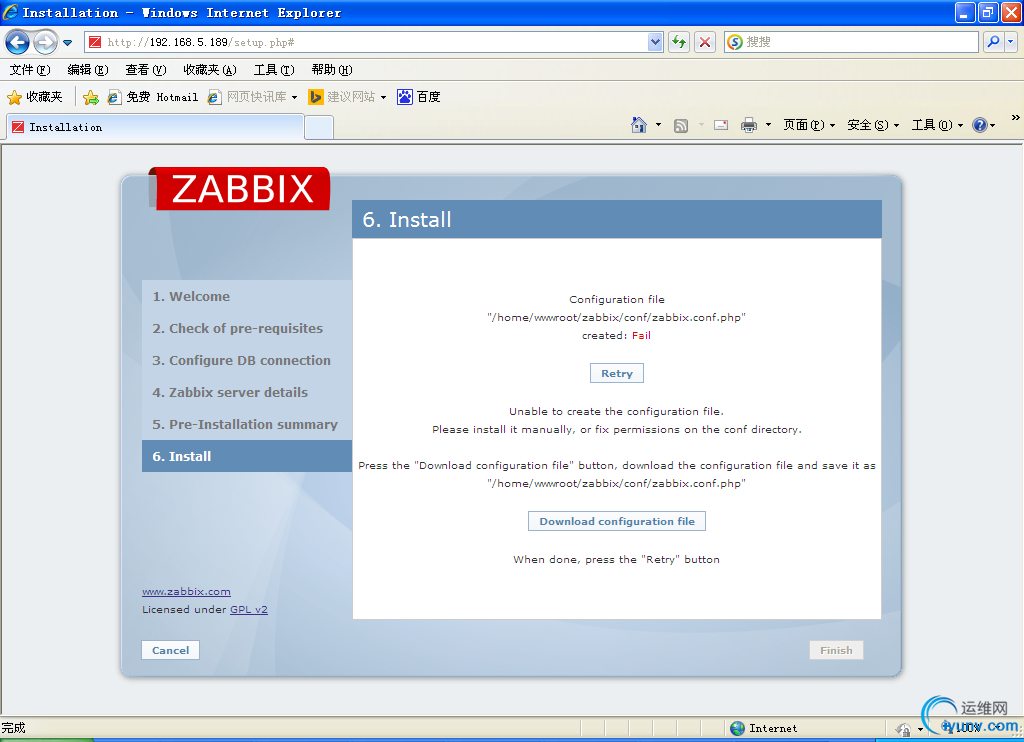The image size is (1024, 742).
Task: Click the Cancel button
Action: pyautogui.click(x=170, y=650)
